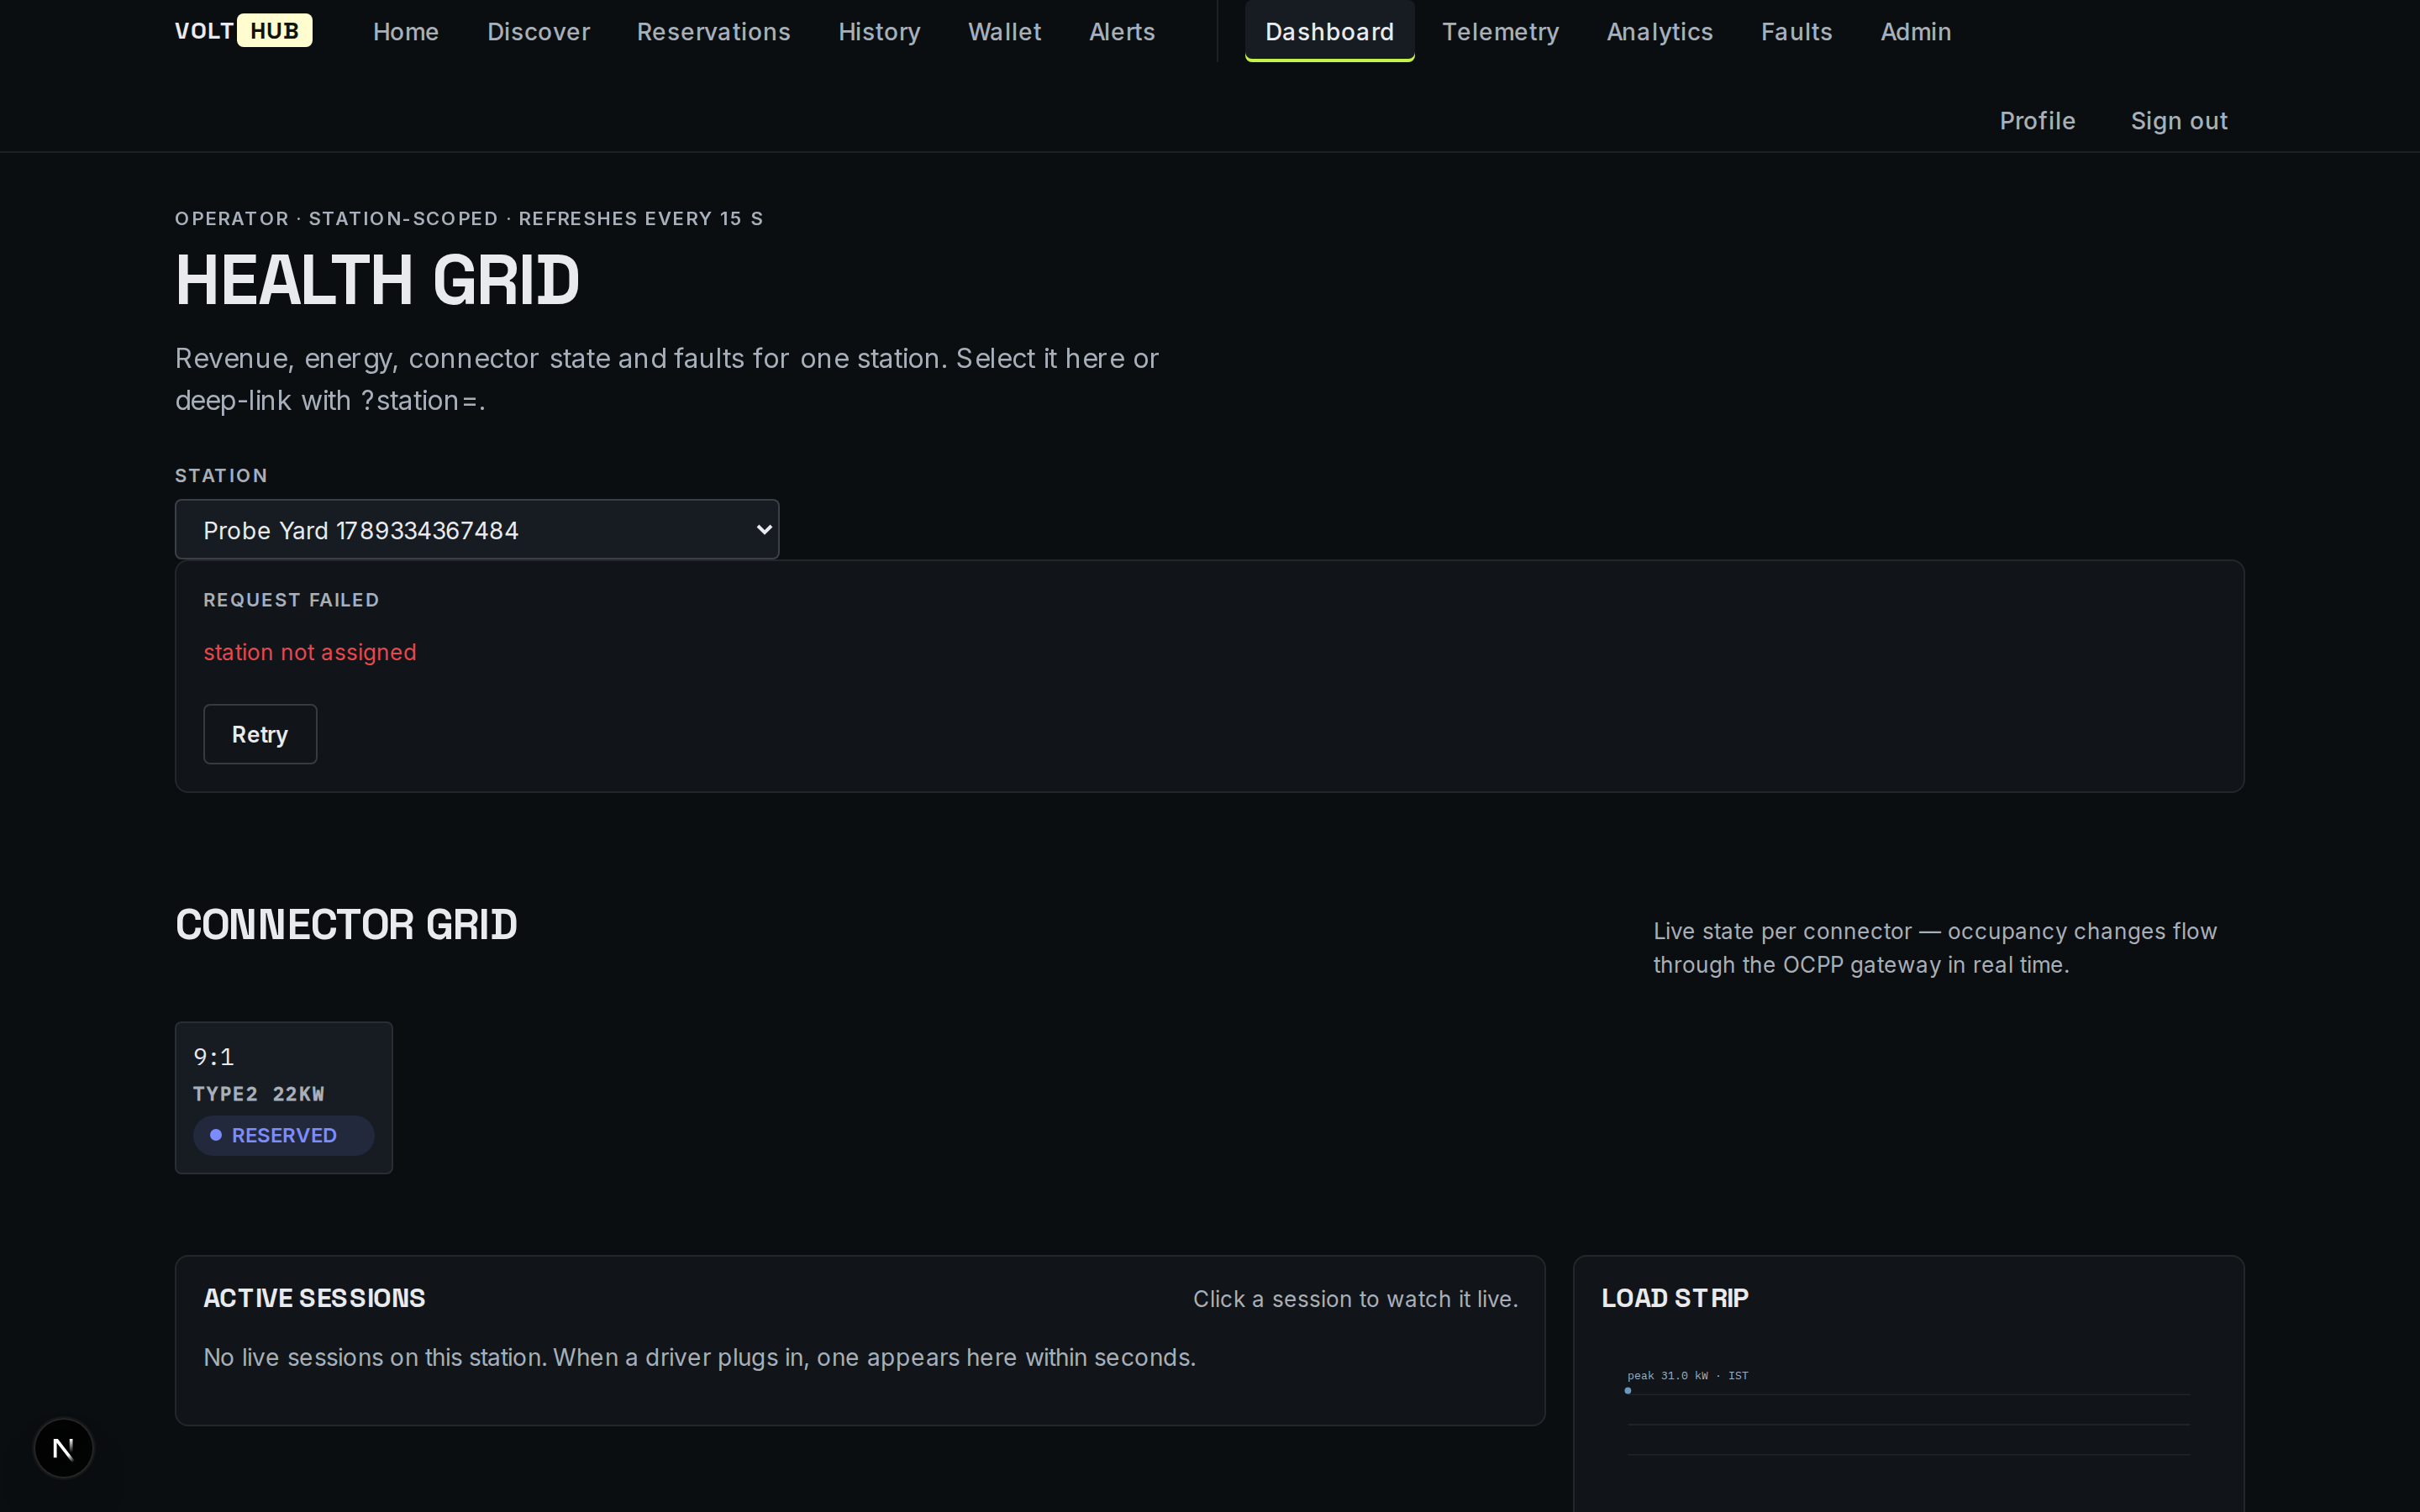
Task: Select connector card 9:1
Action: coord(284,1097)
